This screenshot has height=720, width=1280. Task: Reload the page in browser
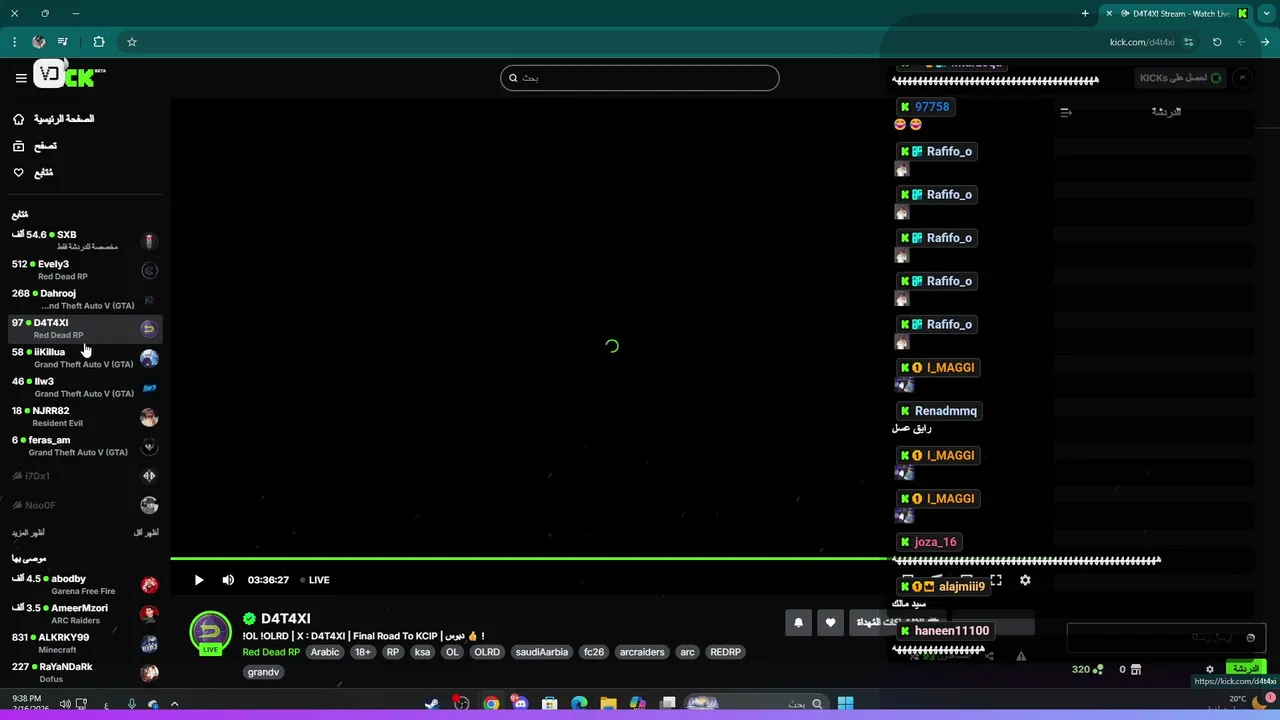(1217, 42)
